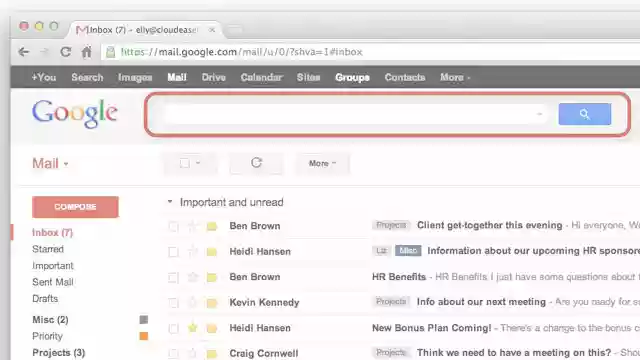Open Drive from the Google bar
This screenshot has width=640, height=360.
coord(213,77)
